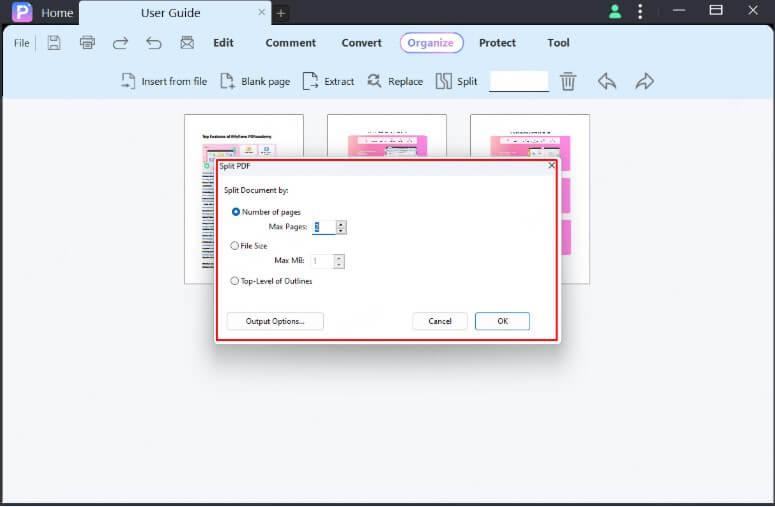This screenshot has width=775, height=507.
Task: Select the User Guide tab
Action: tap(171, 13)
